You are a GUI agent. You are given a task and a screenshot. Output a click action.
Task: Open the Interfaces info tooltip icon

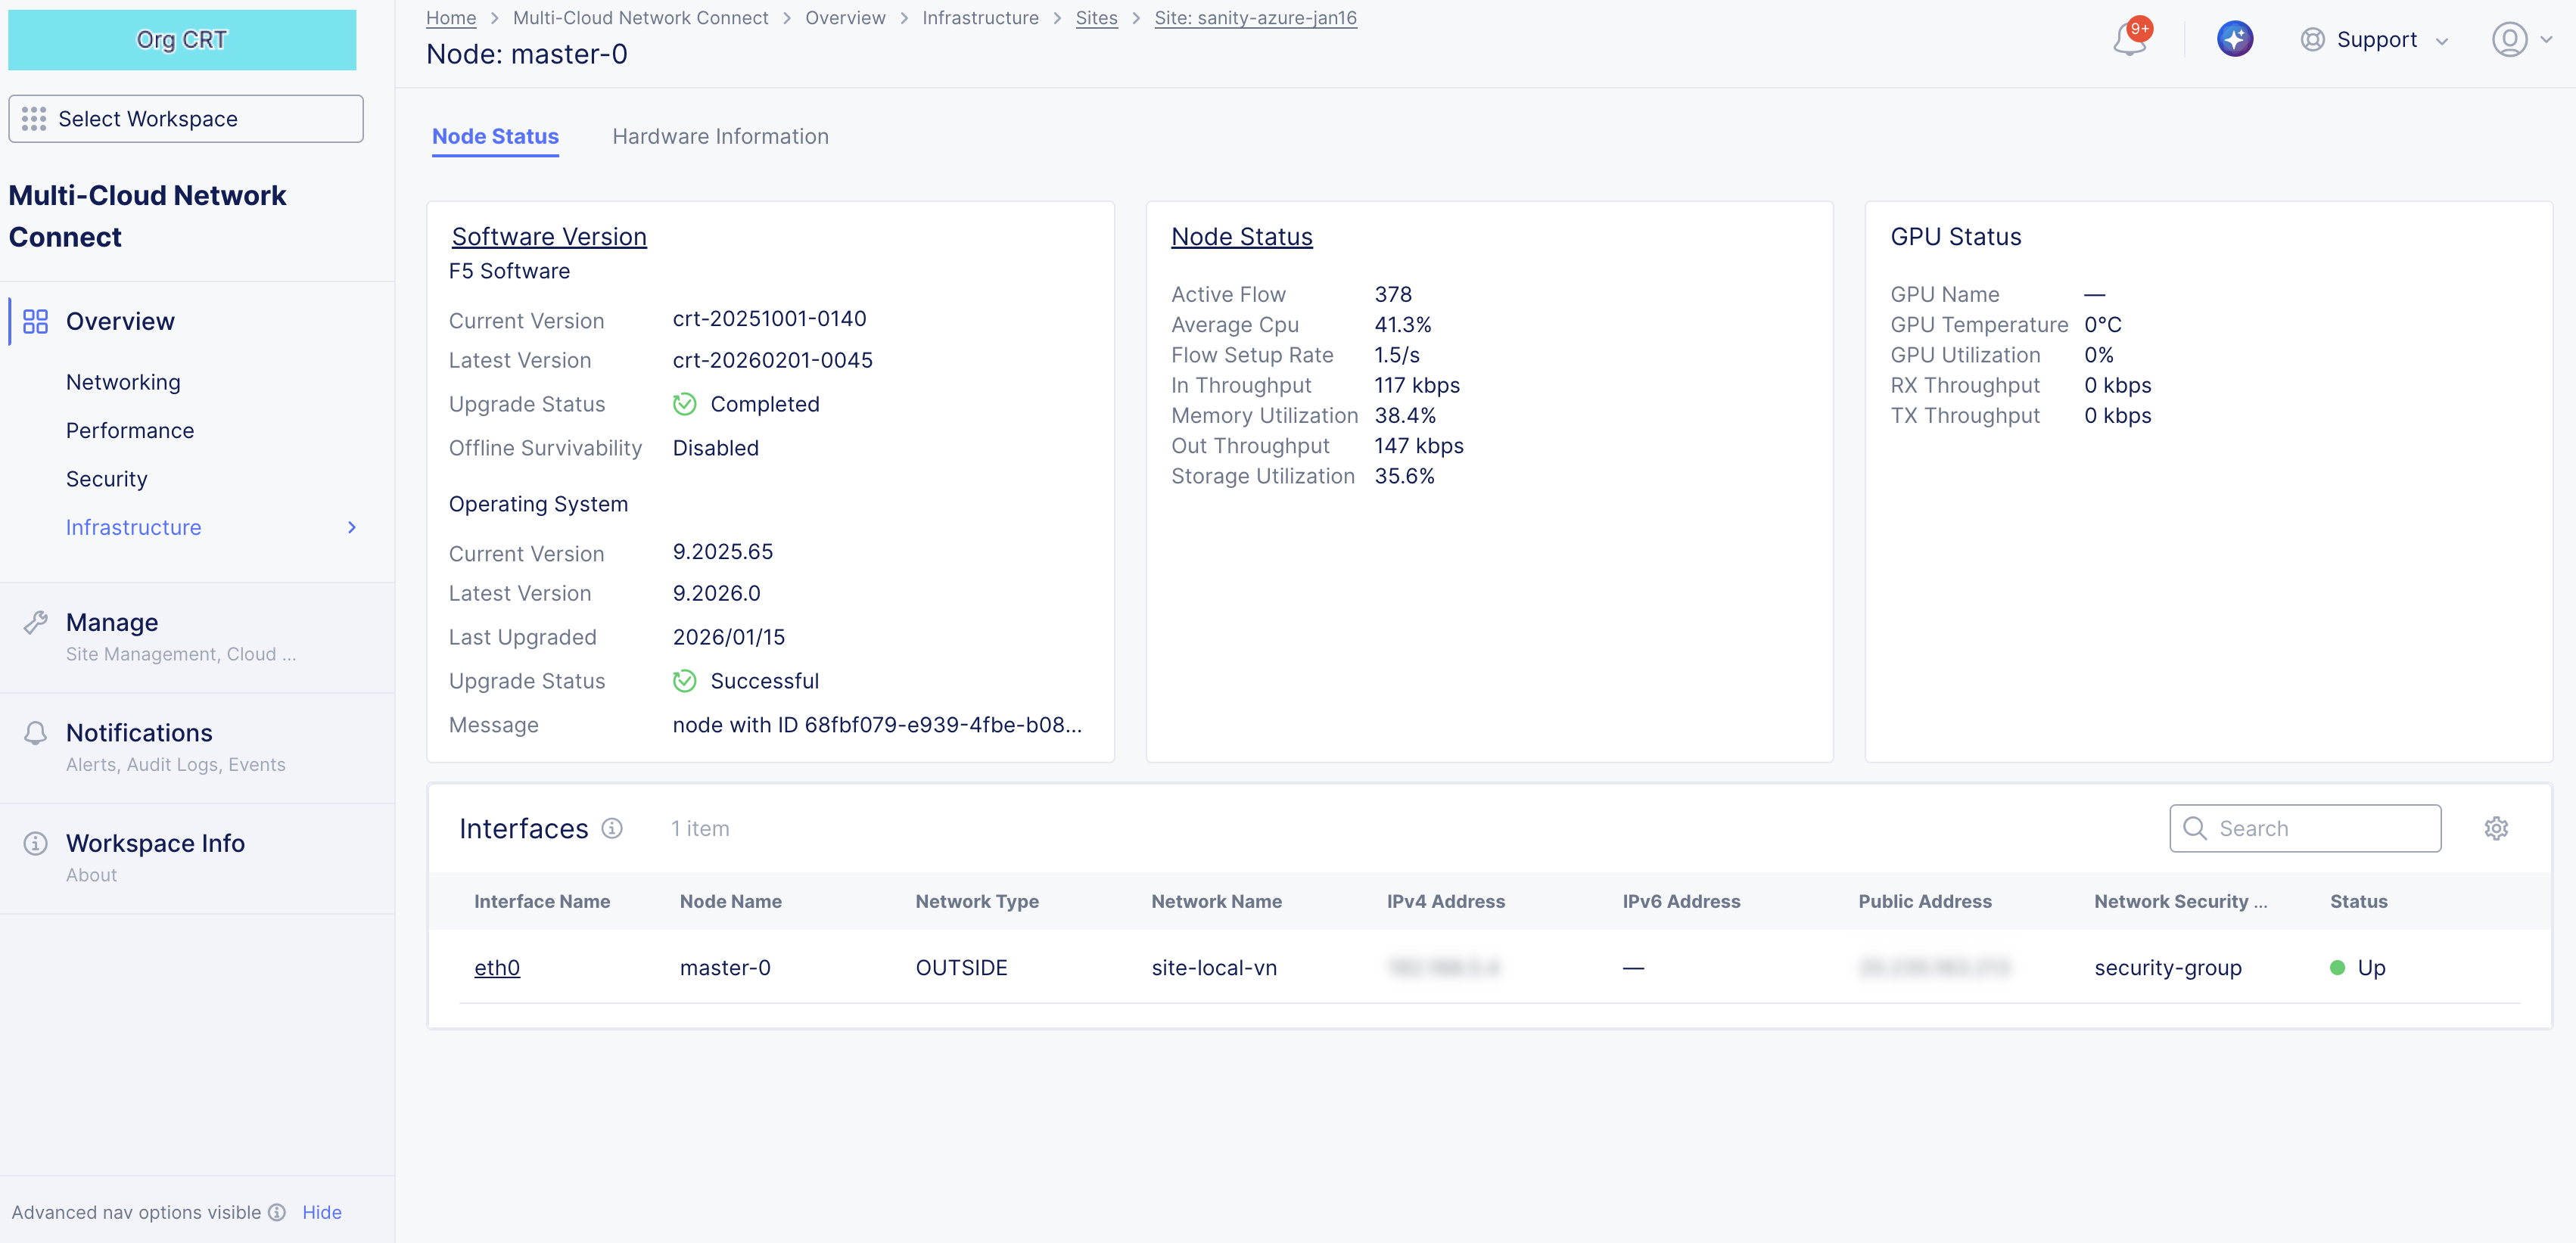pyautogui.click(x=612, y=828)
